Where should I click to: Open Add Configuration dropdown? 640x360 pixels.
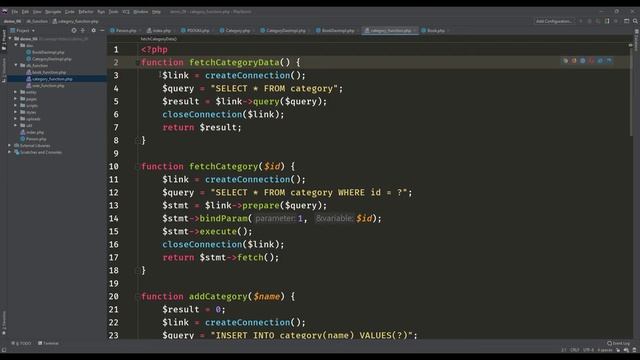[553, 21]
